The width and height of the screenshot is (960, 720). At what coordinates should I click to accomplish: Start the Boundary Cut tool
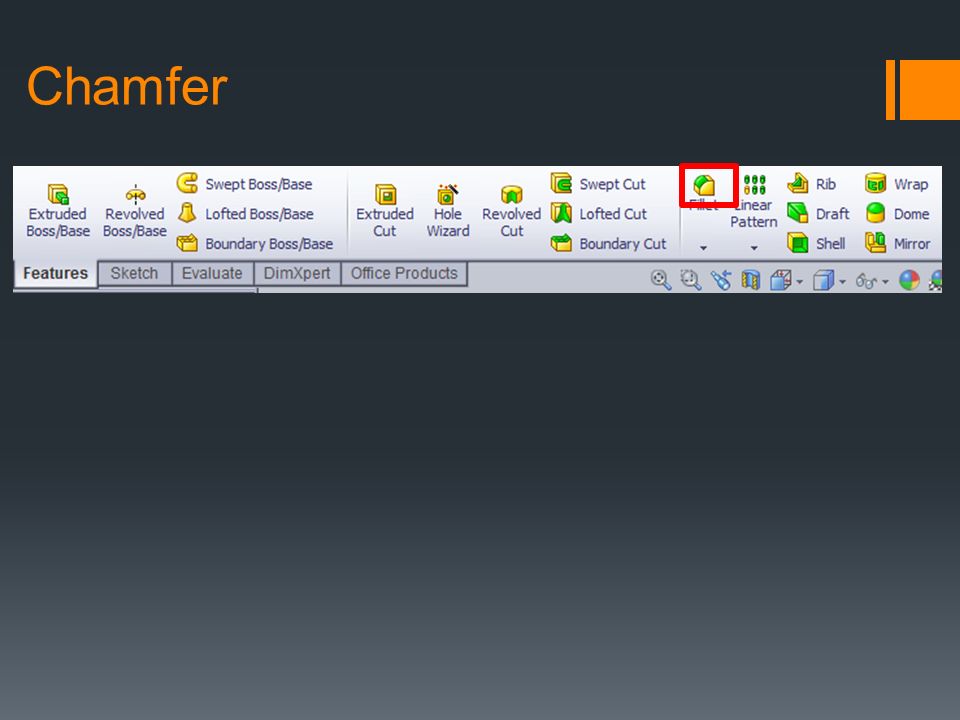coord(609,244)
